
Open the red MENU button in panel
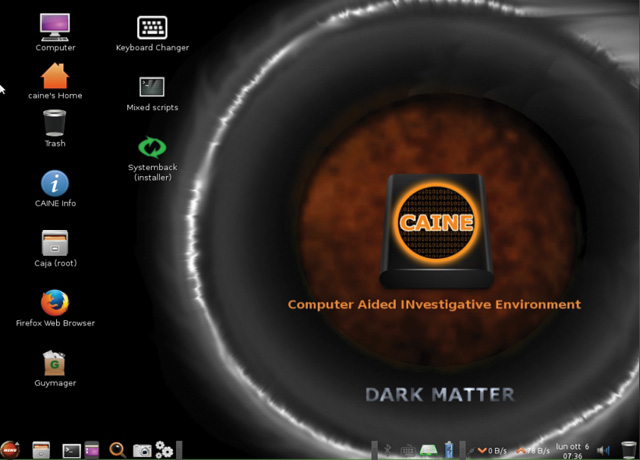[10, 450]
